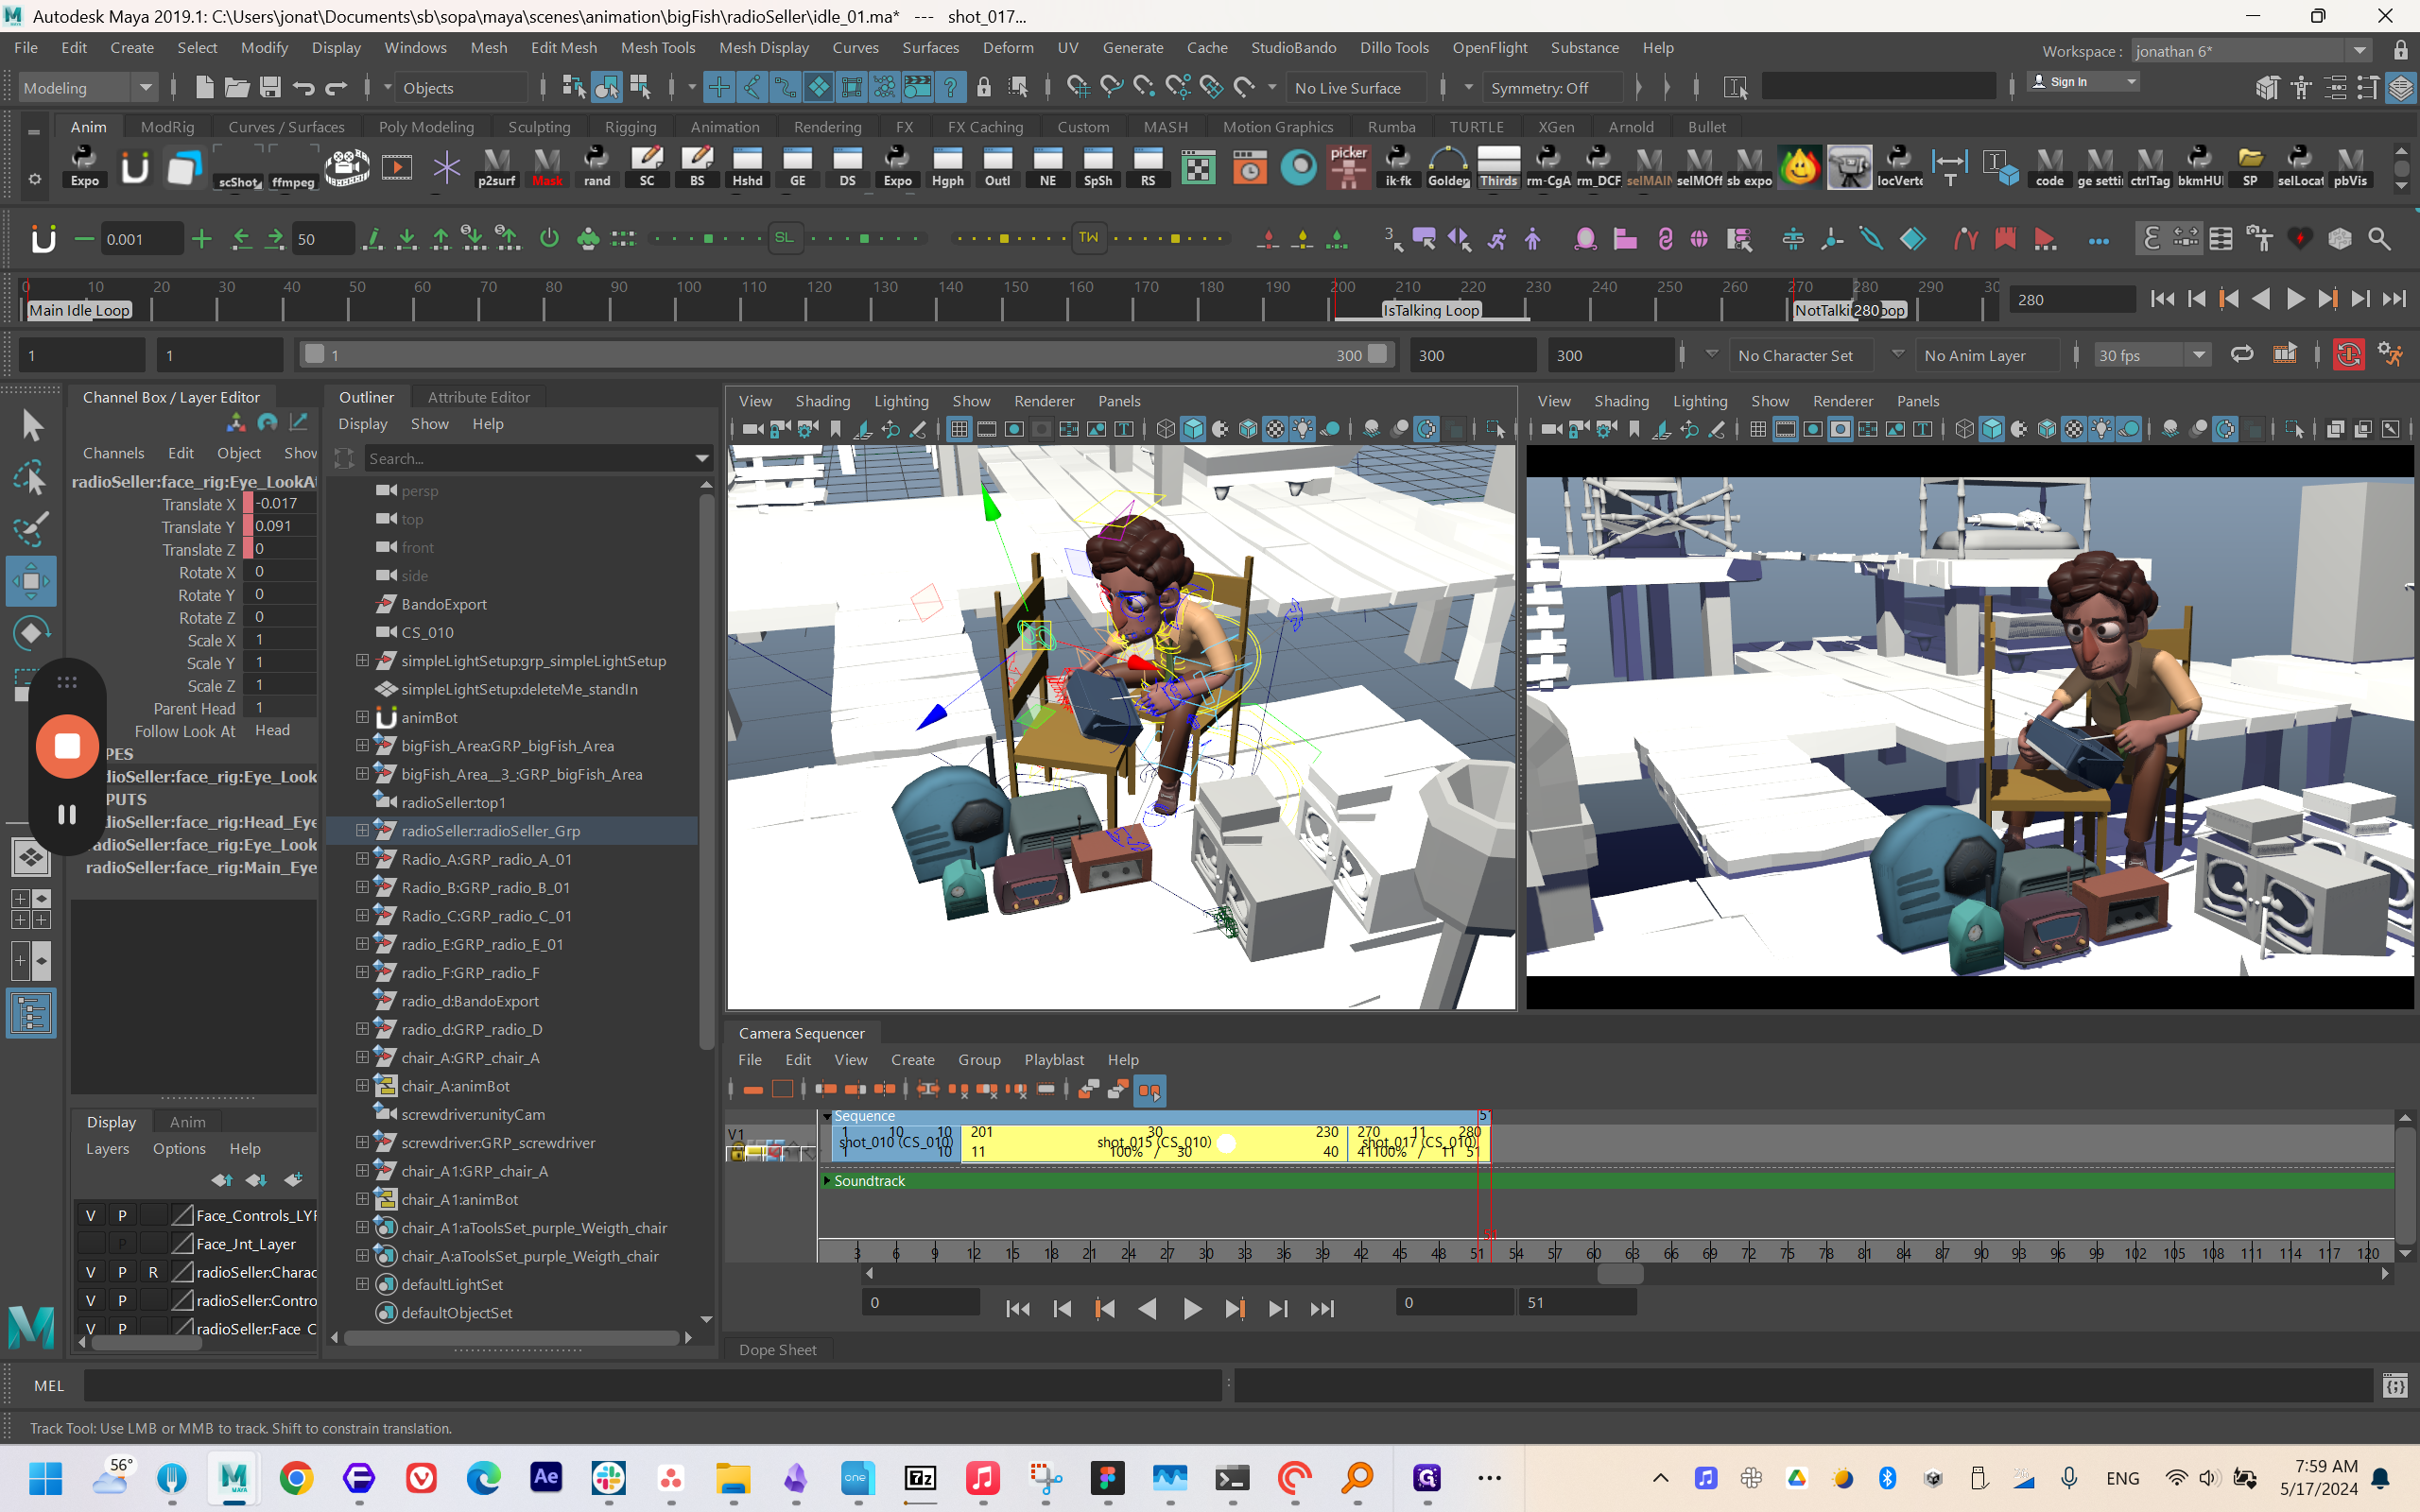
Task: Switch to the Attribute Editor tab
Action: tap(478, 397)
